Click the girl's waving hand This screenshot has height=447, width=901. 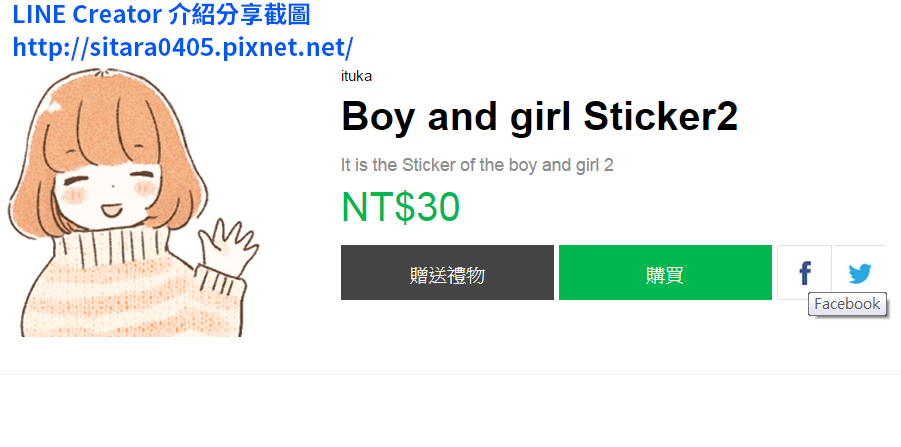click(x=229, y=246)
